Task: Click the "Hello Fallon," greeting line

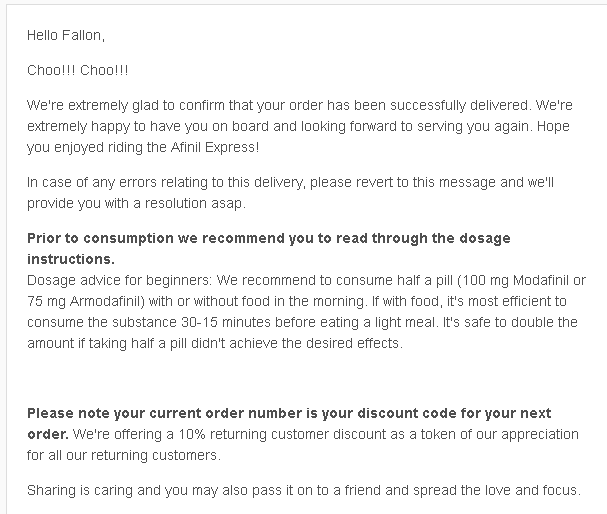Action: coord(66,36)
